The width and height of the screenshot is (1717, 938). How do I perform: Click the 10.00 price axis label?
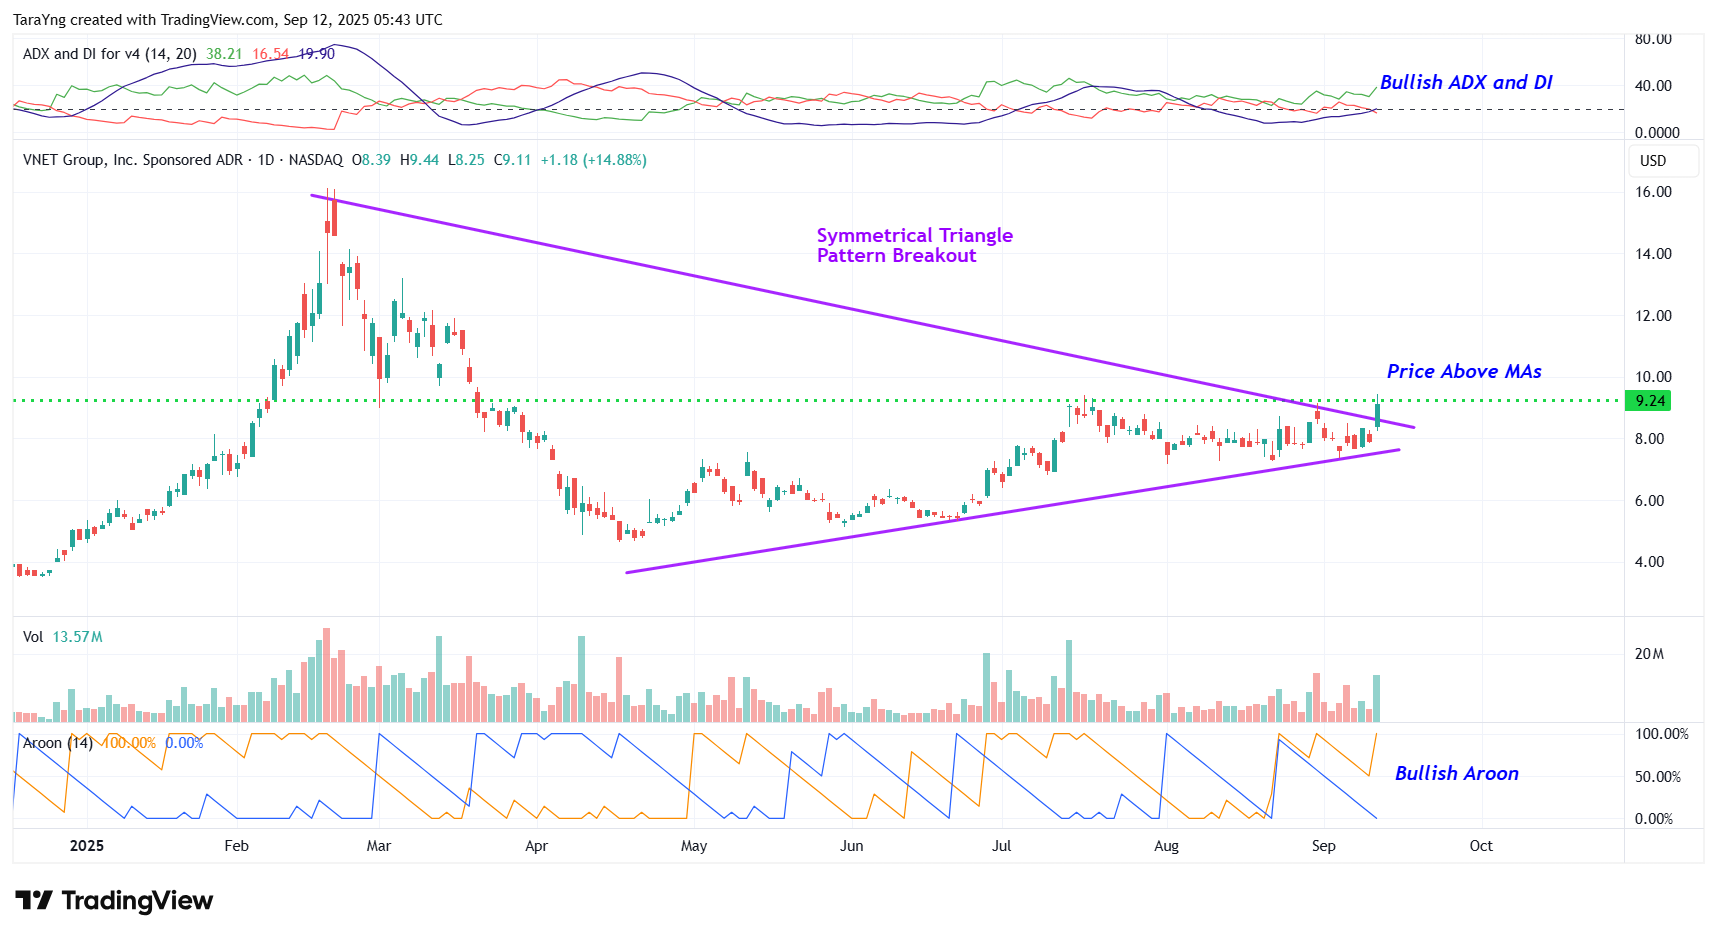coord(1653,377)
